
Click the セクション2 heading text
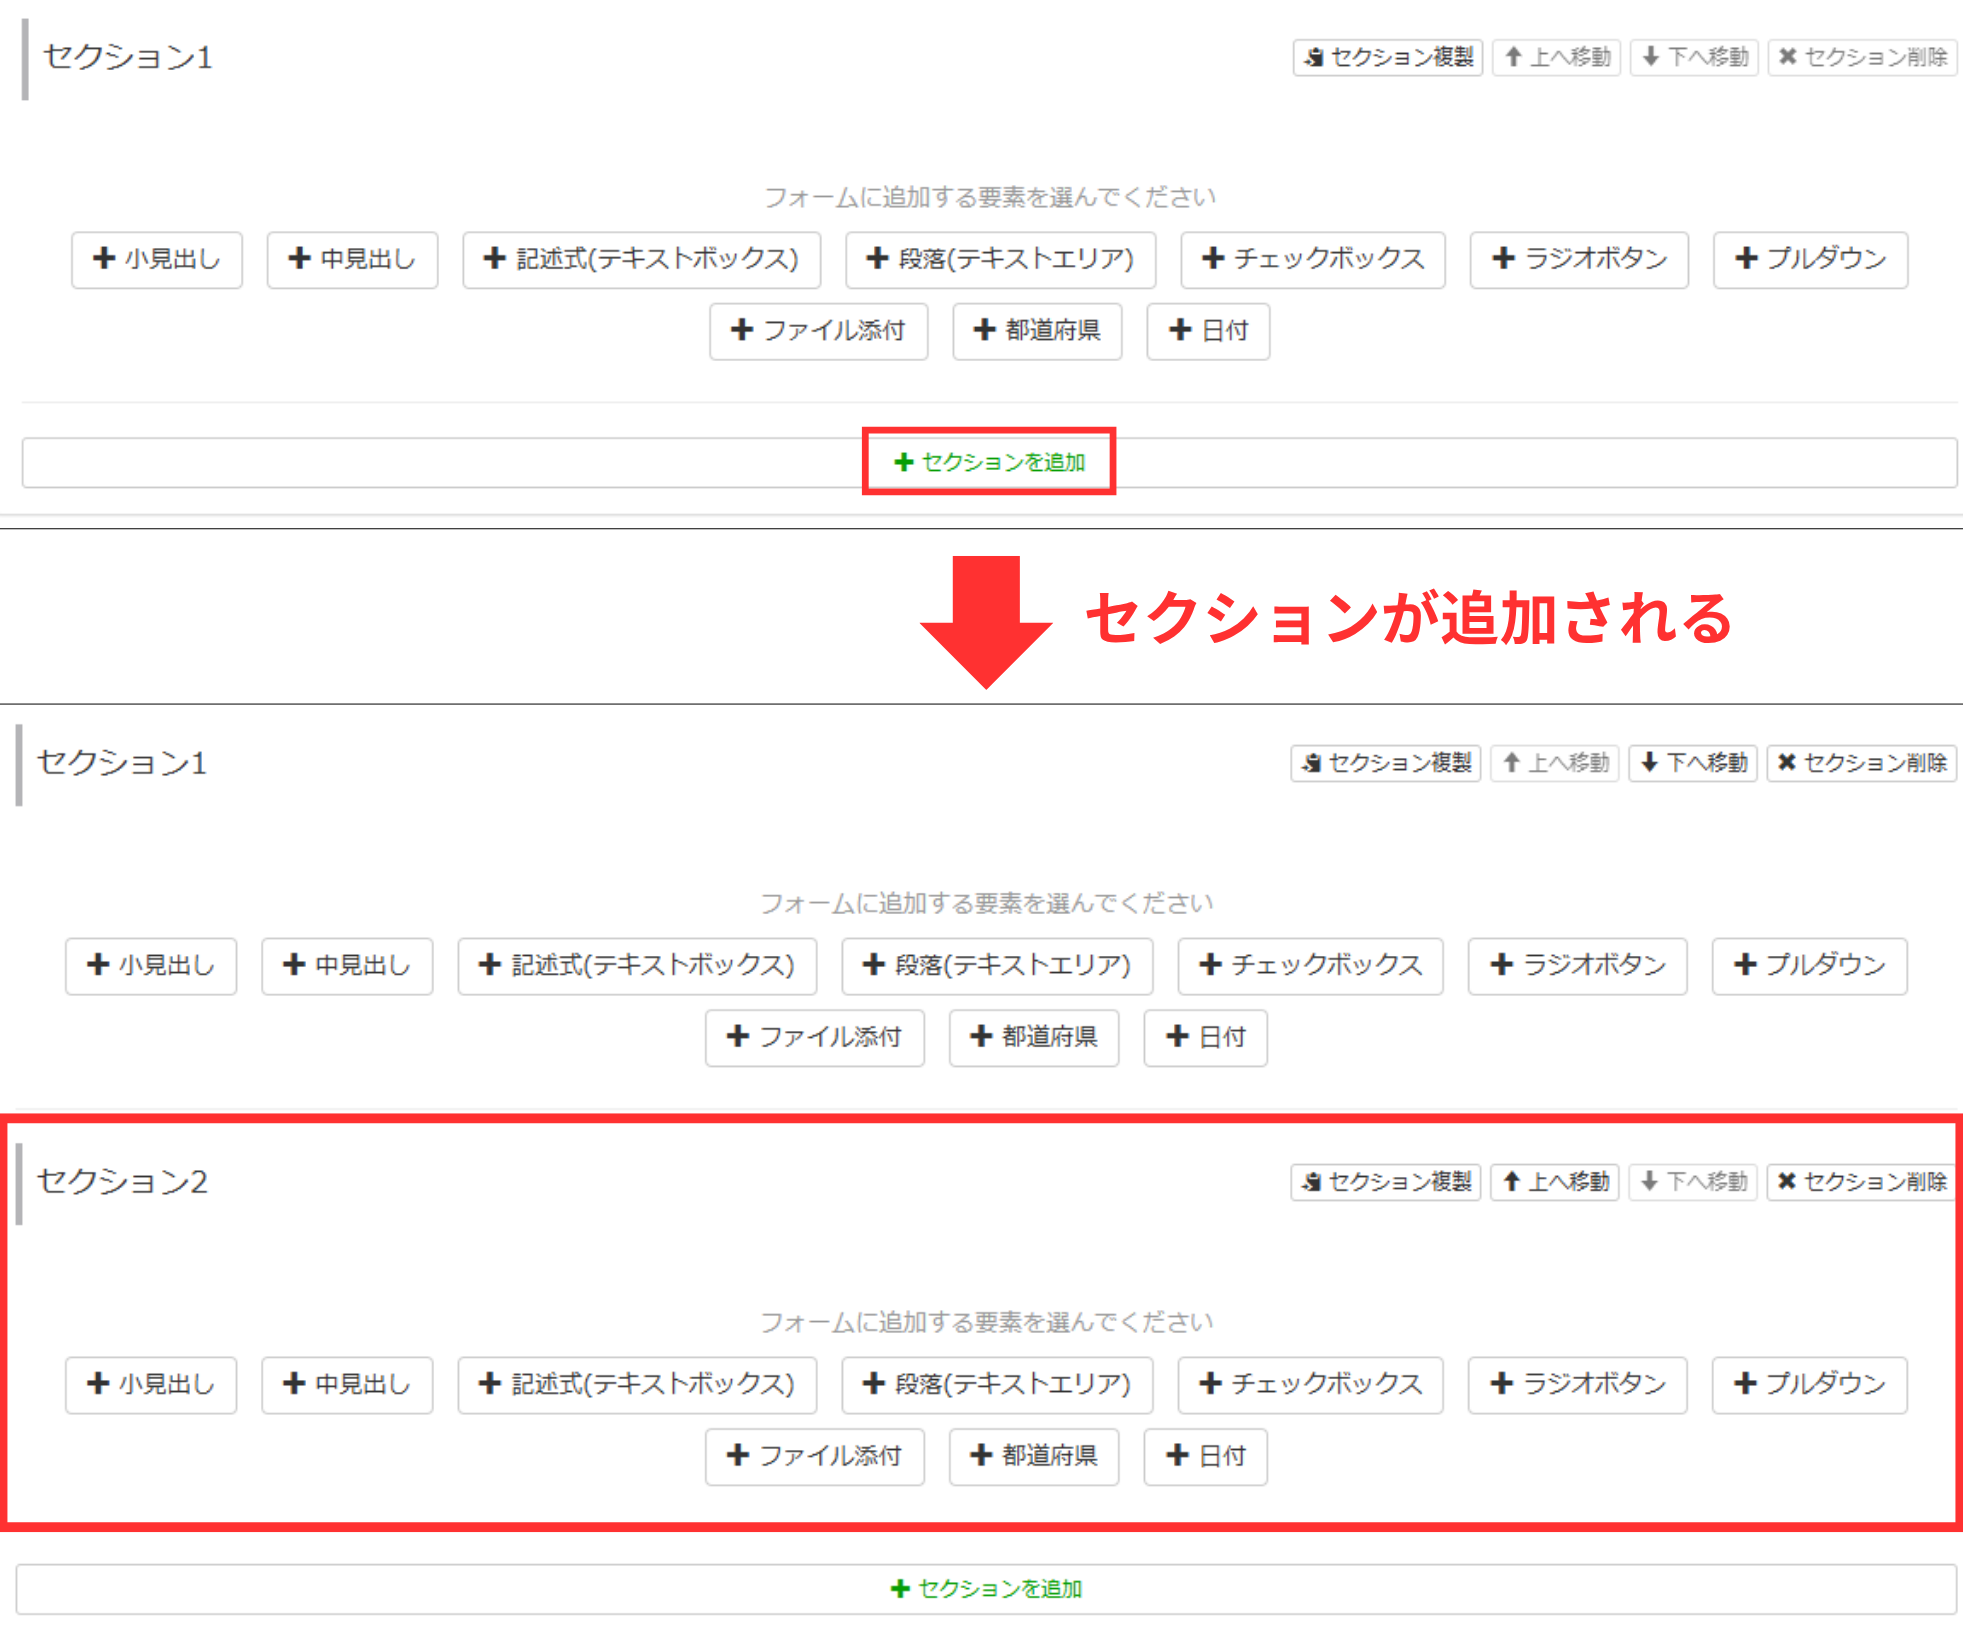(122, 1182)
